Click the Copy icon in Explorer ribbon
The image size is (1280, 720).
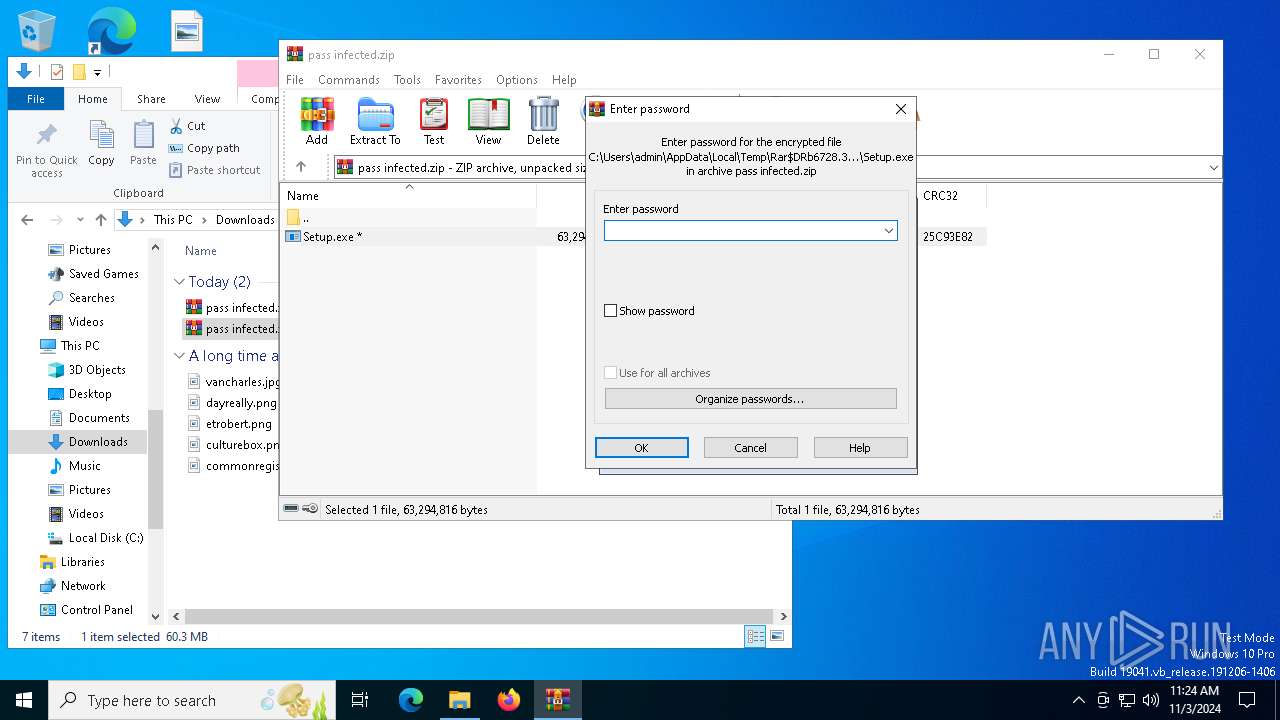coord(101,143)
